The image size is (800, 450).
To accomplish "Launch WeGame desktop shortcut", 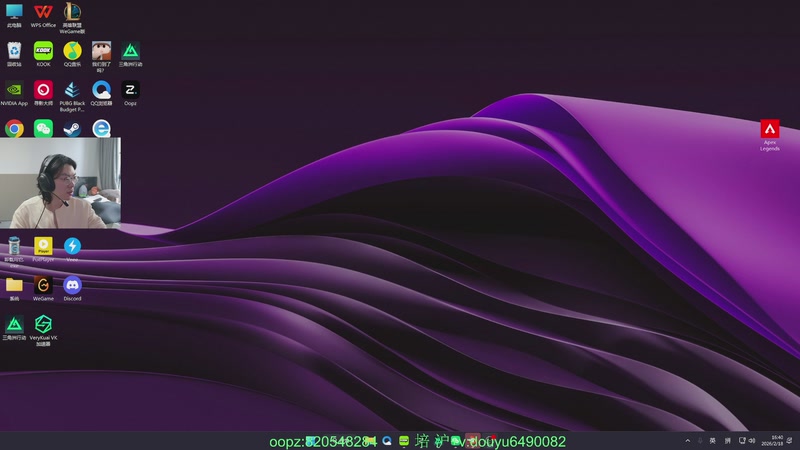I will point(43,289).
